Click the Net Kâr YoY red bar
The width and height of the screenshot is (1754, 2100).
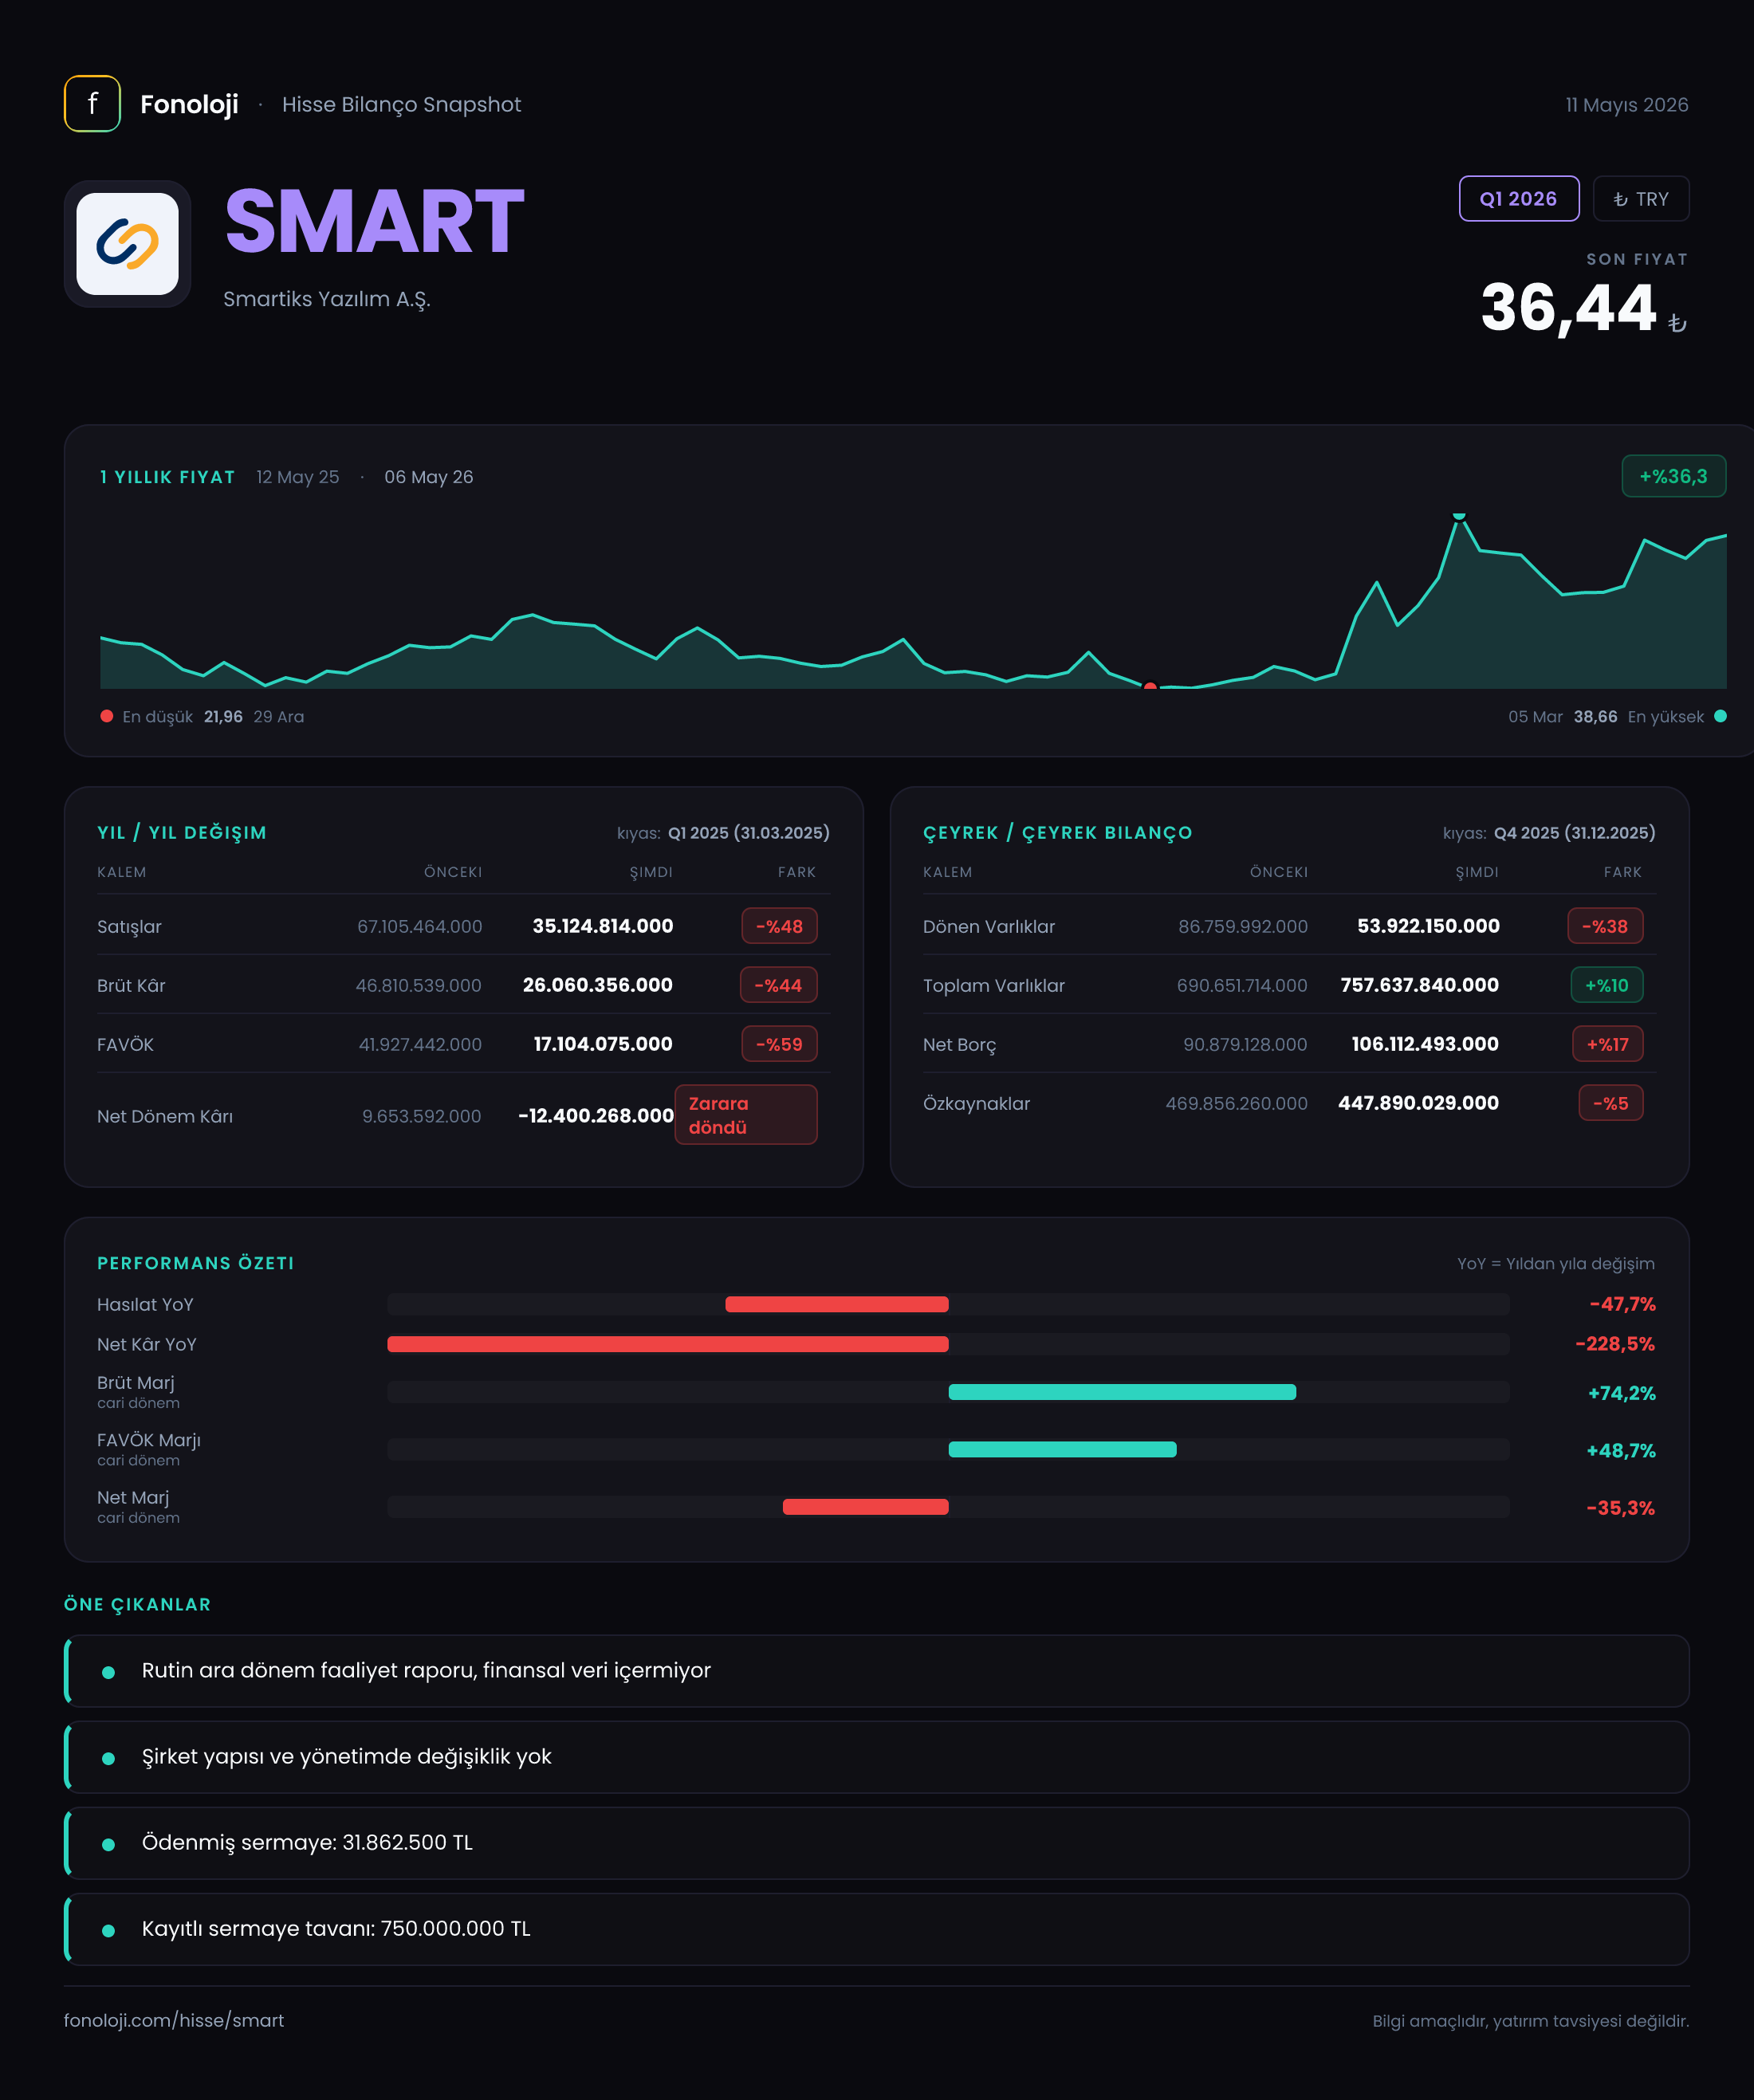[668, 1344]
